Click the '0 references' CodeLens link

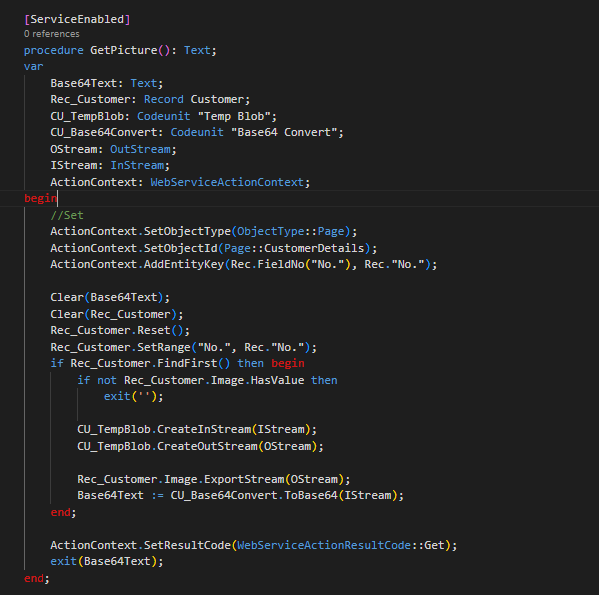coord(52,34)
